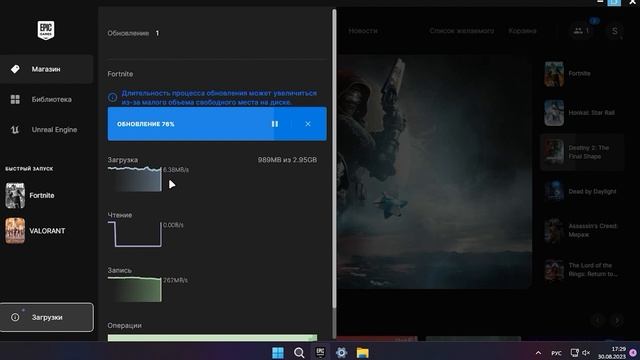Image resolution: width=640 pixels, height=360 pixels.
Task: Open the Магазин store section
Action: (47, 69)
